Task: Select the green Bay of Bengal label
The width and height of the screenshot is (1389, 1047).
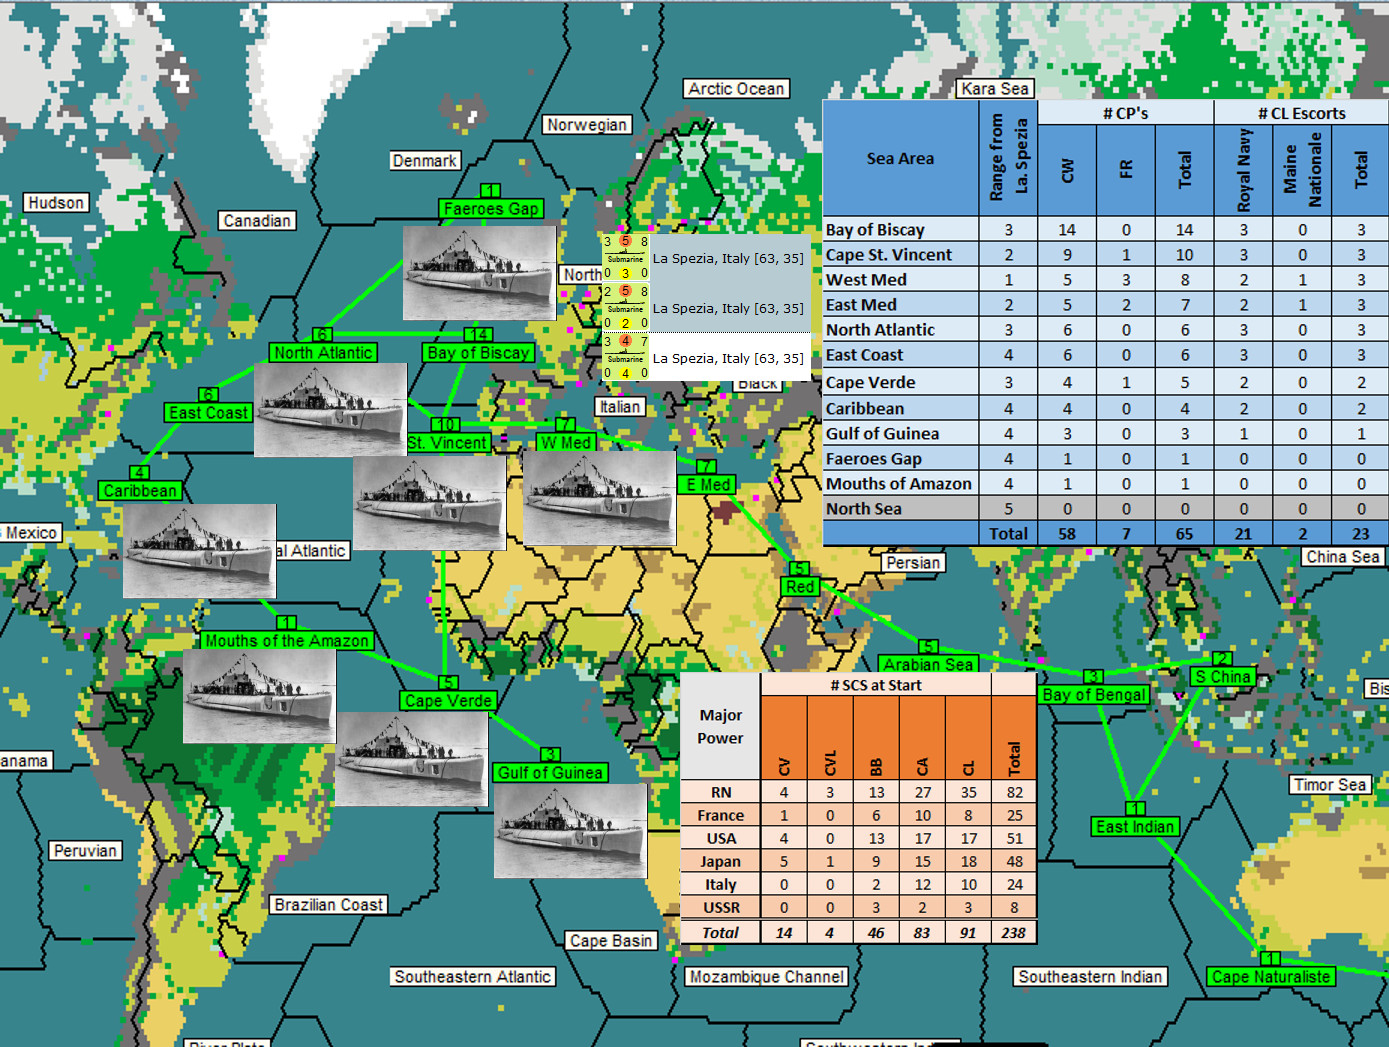Action: 1094,695
